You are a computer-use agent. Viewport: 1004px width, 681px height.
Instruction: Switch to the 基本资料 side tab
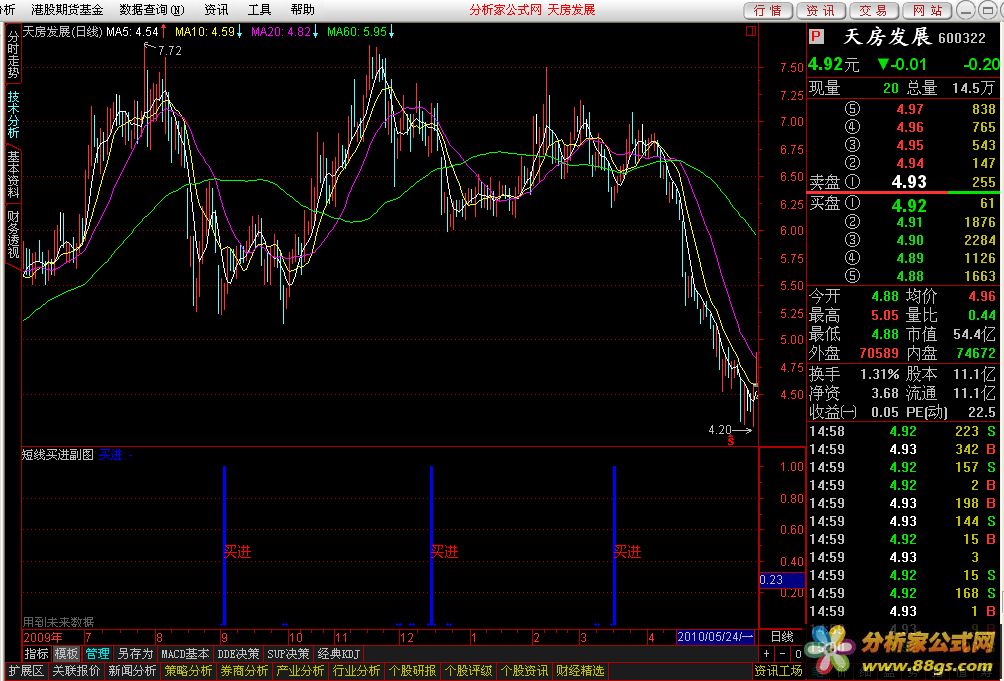pyautogui.click(x=13, y=173)
